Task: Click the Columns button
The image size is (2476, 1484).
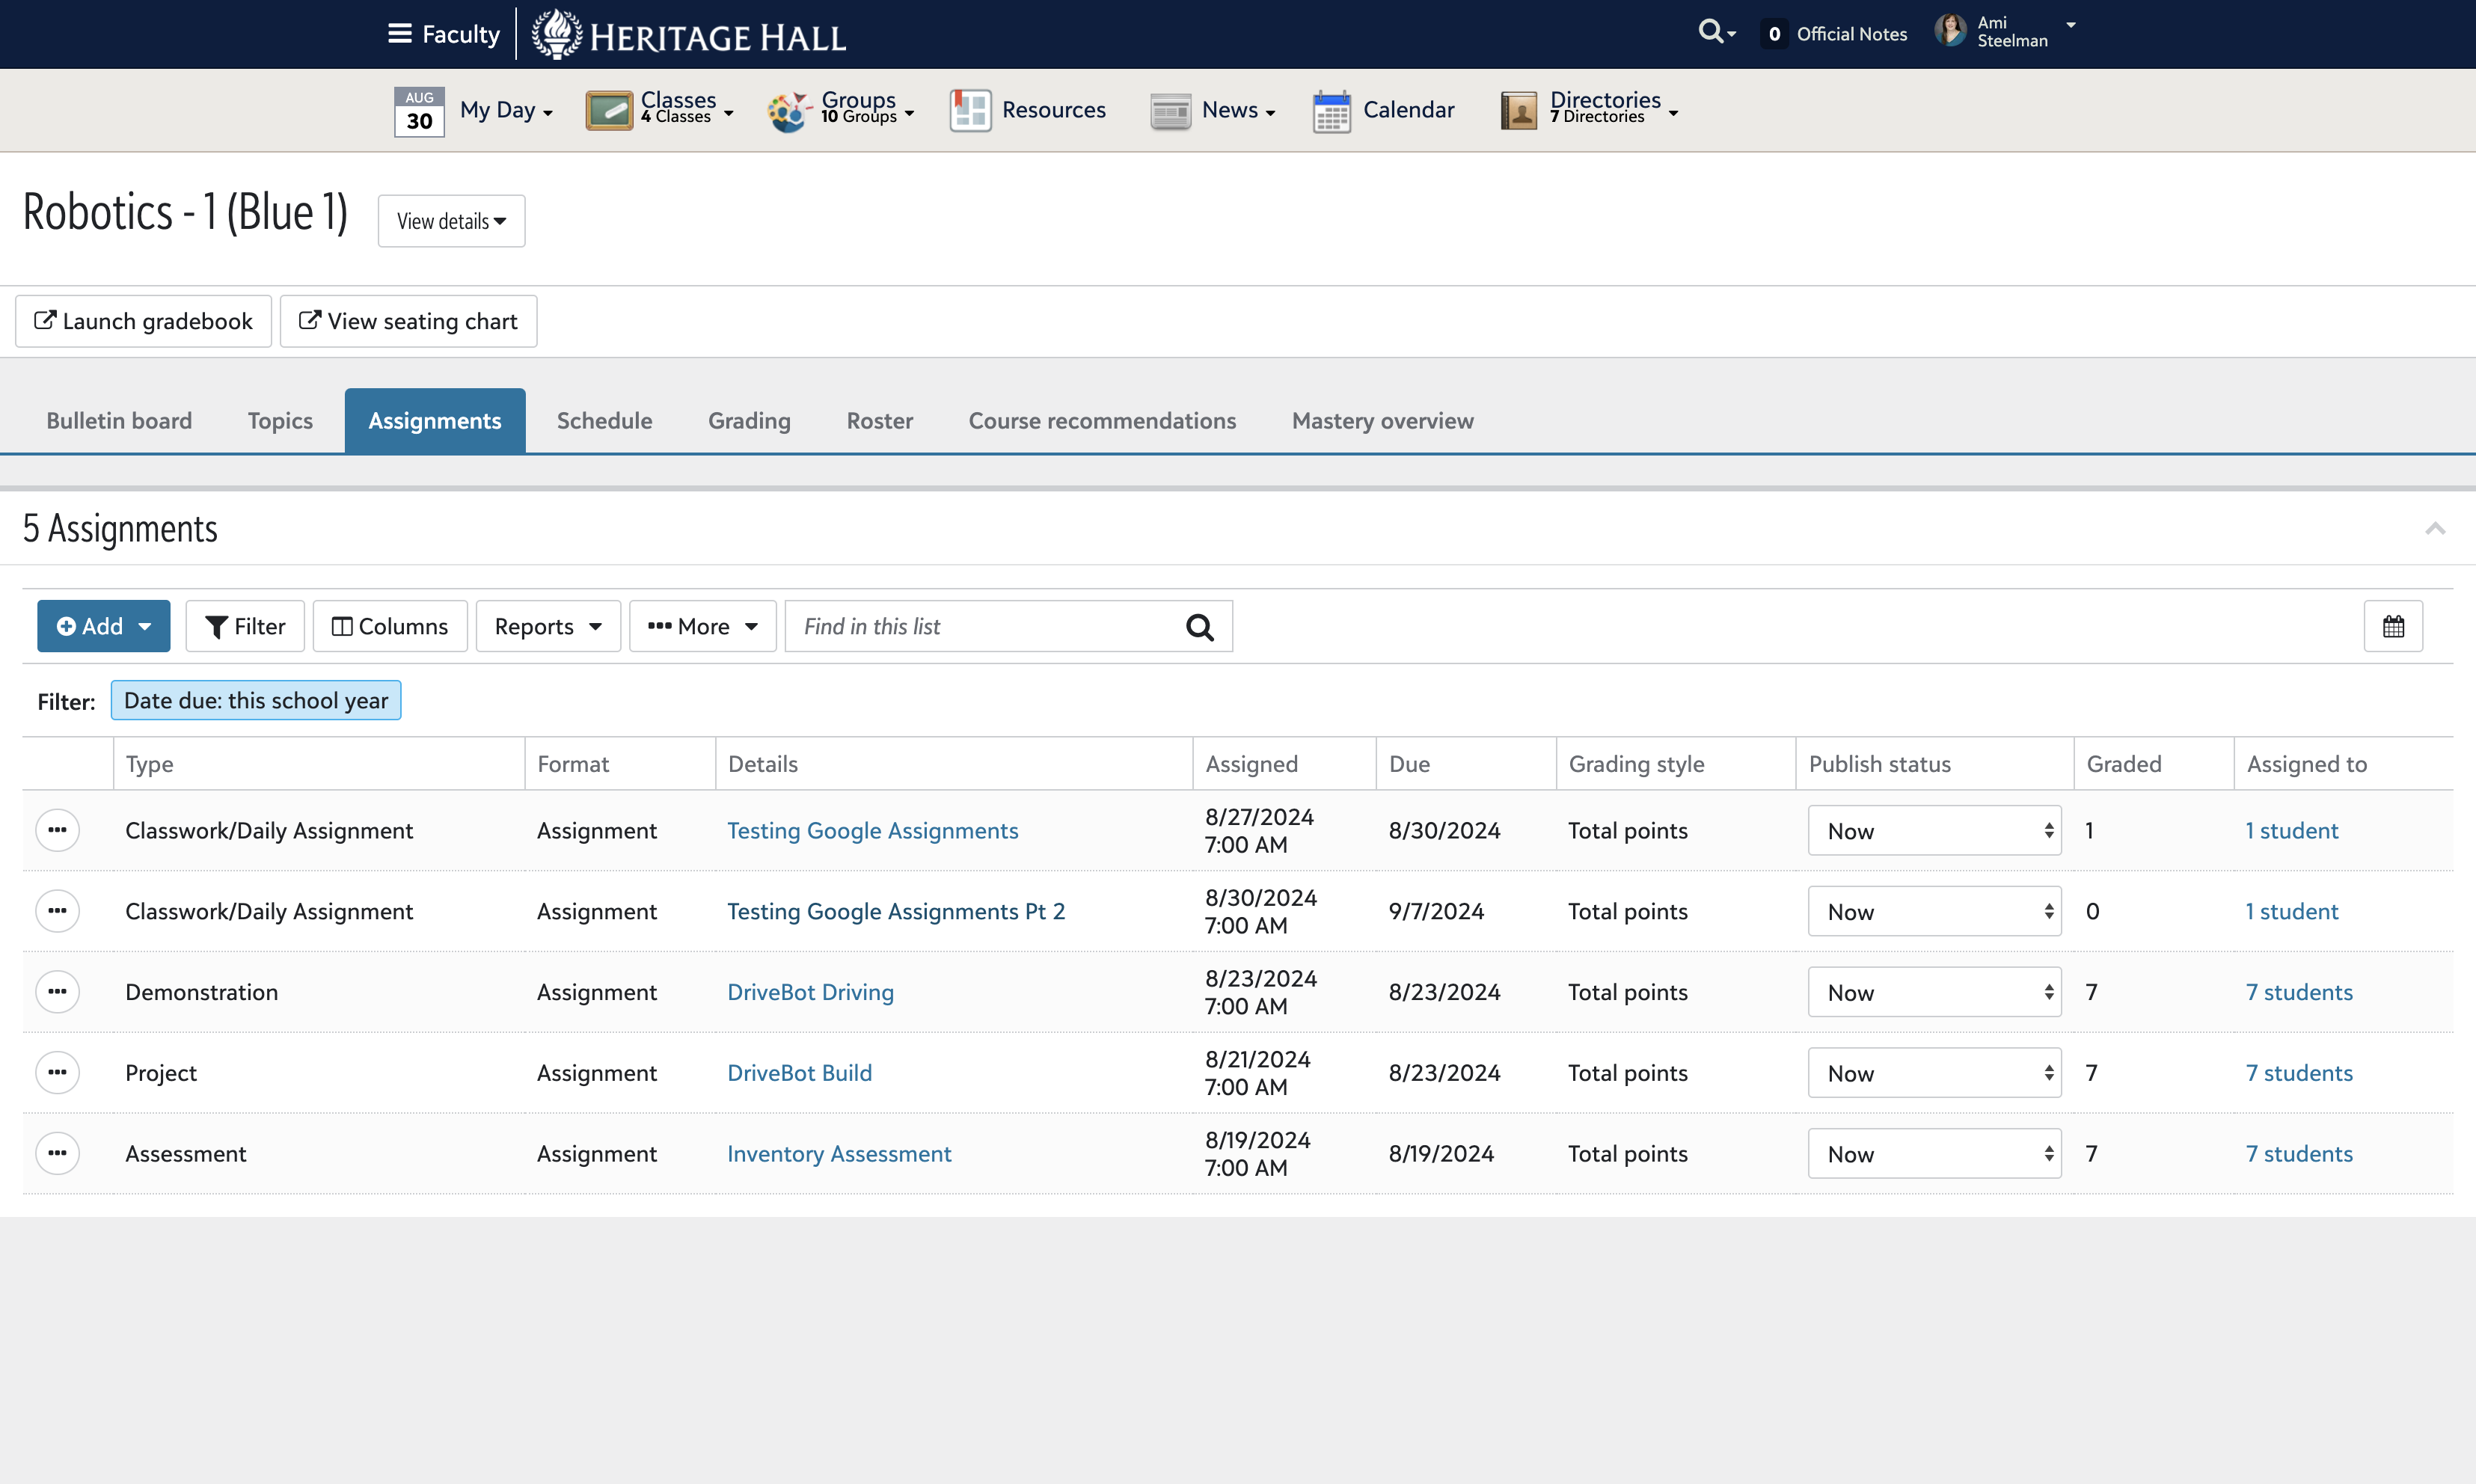Action: 390,626
